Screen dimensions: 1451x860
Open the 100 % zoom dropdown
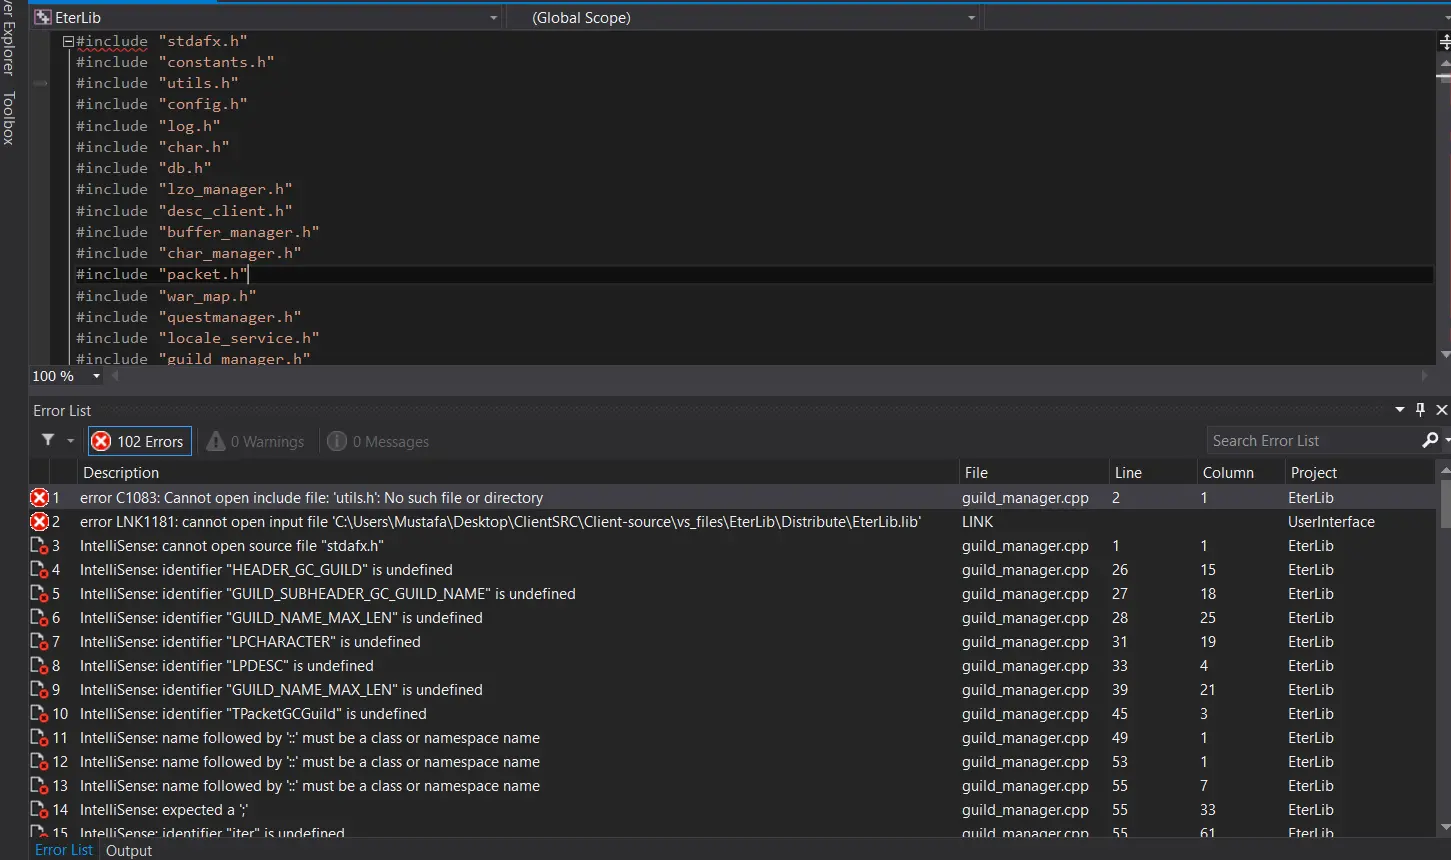(x=96, y=376)
